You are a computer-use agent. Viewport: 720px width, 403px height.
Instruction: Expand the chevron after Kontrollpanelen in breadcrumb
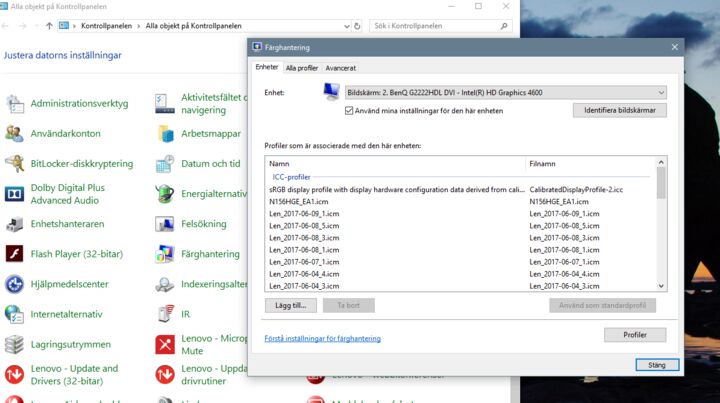(139, 26)
